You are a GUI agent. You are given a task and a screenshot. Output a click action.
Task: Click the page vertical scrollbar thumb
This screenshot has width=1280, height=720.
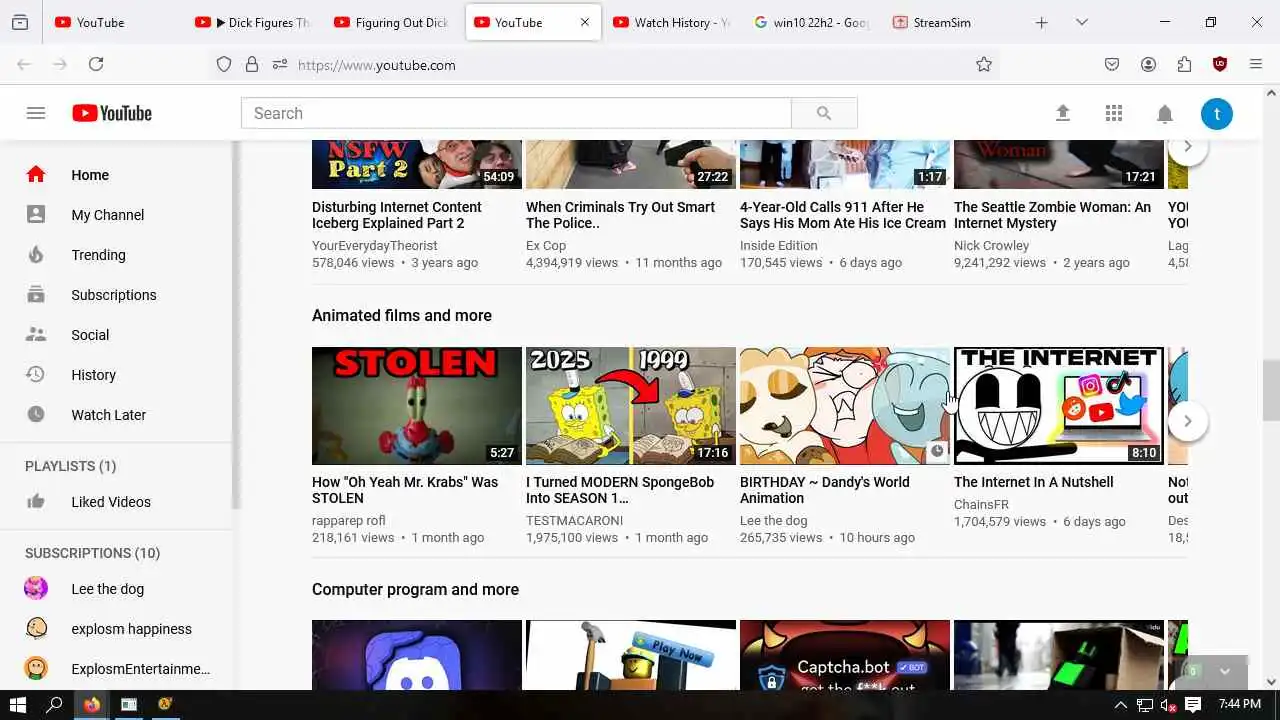tap(1271, 390)
